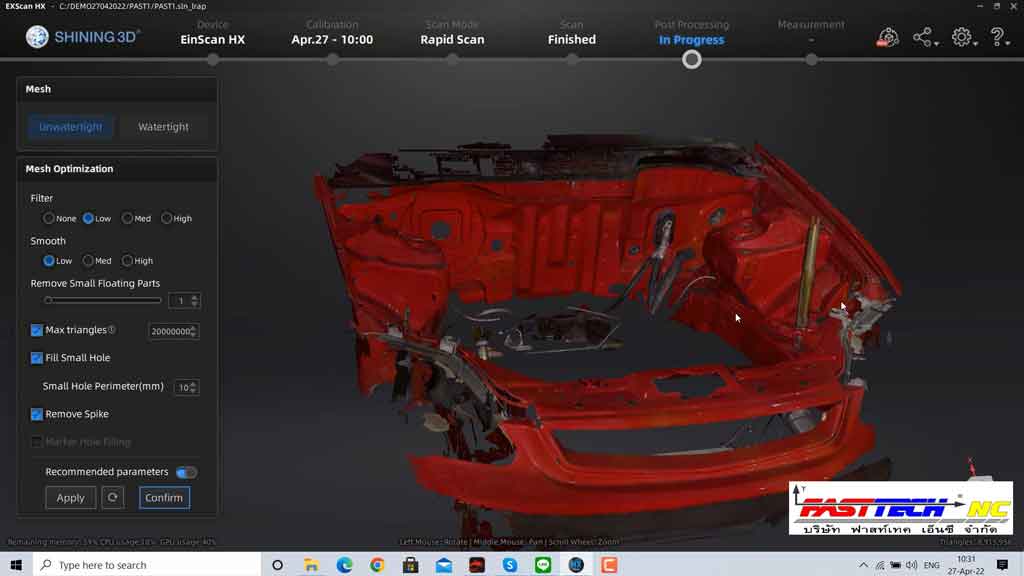Image resolution: width=1024 pixels, height=576 pixels.
Task: Click the Confirm button
Action: (x=164, y=498)
